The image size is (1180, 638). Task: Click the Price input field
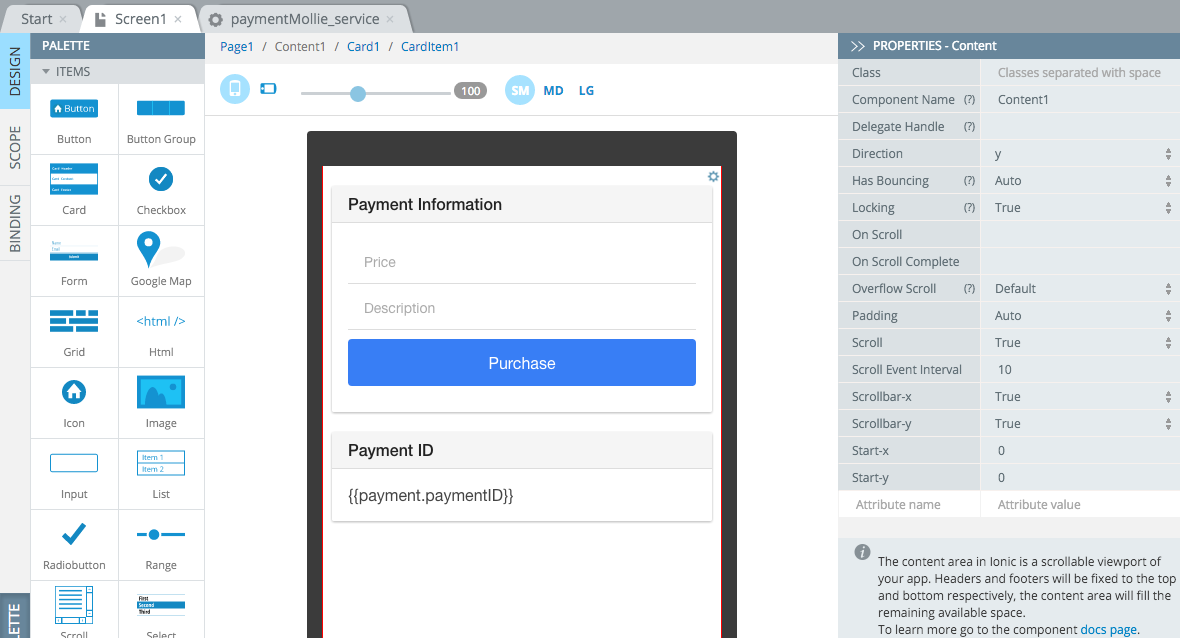521,262
